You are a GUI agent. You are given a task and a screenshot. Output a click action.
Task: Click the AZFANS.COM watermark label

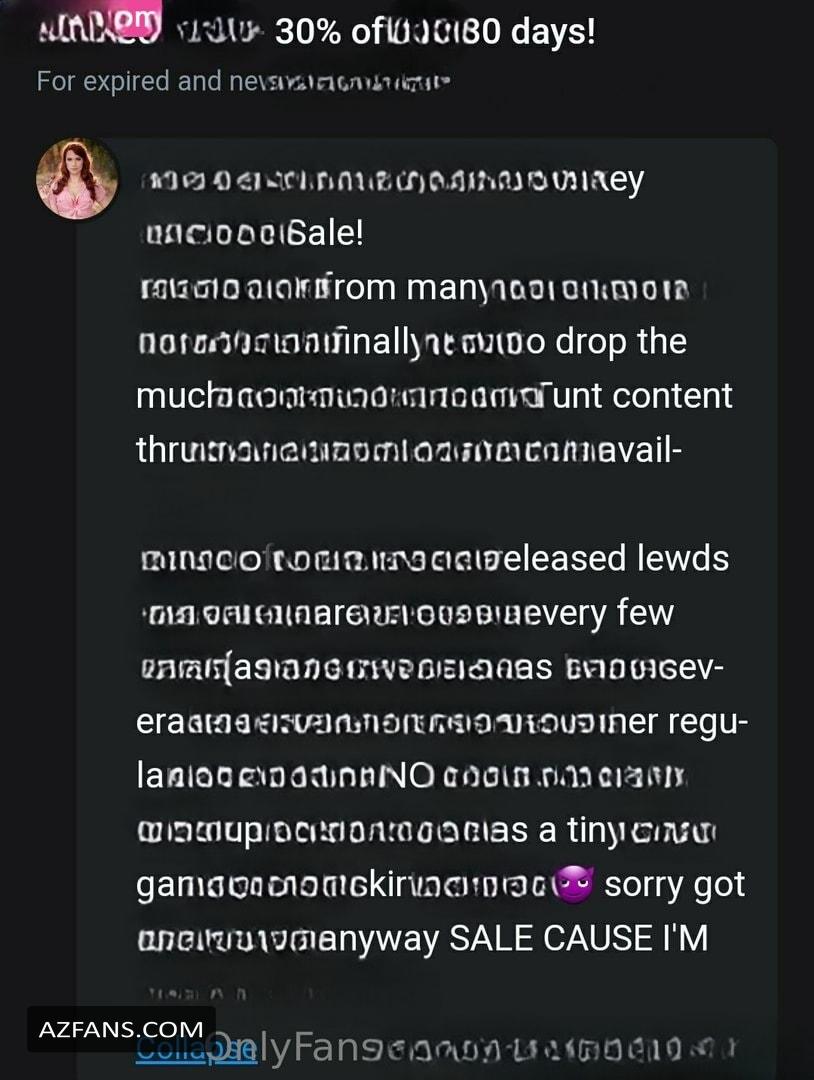click(121, 1029)
